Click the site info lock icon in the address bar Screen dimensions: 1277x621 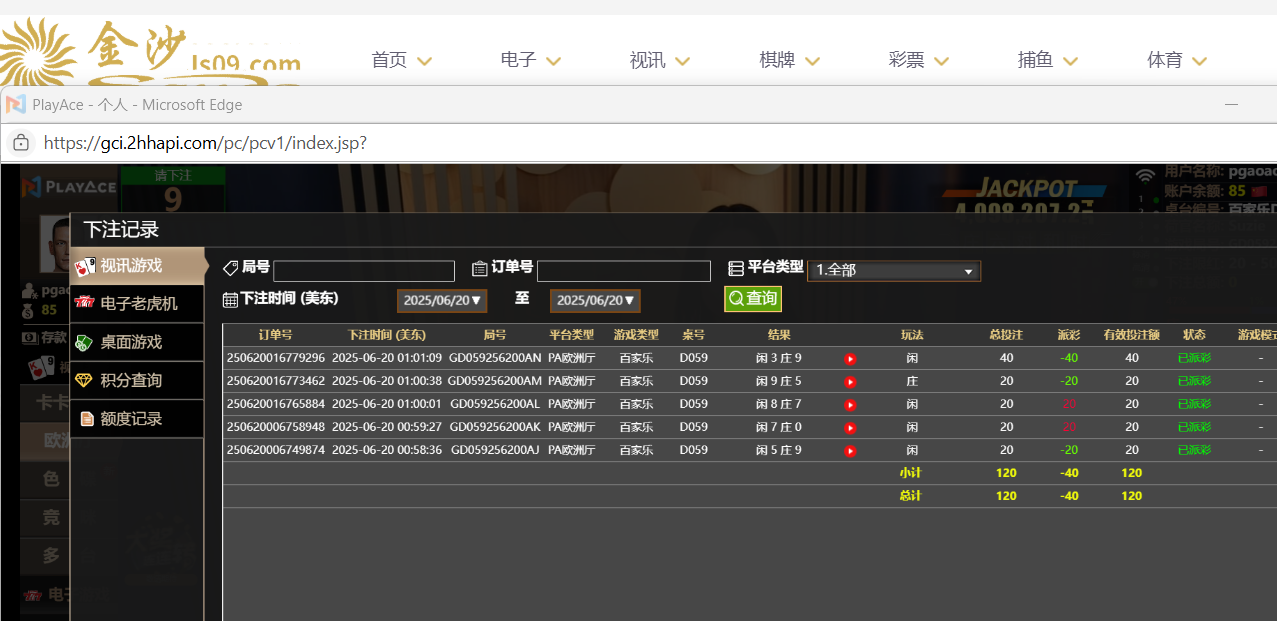tap(21, 143)
